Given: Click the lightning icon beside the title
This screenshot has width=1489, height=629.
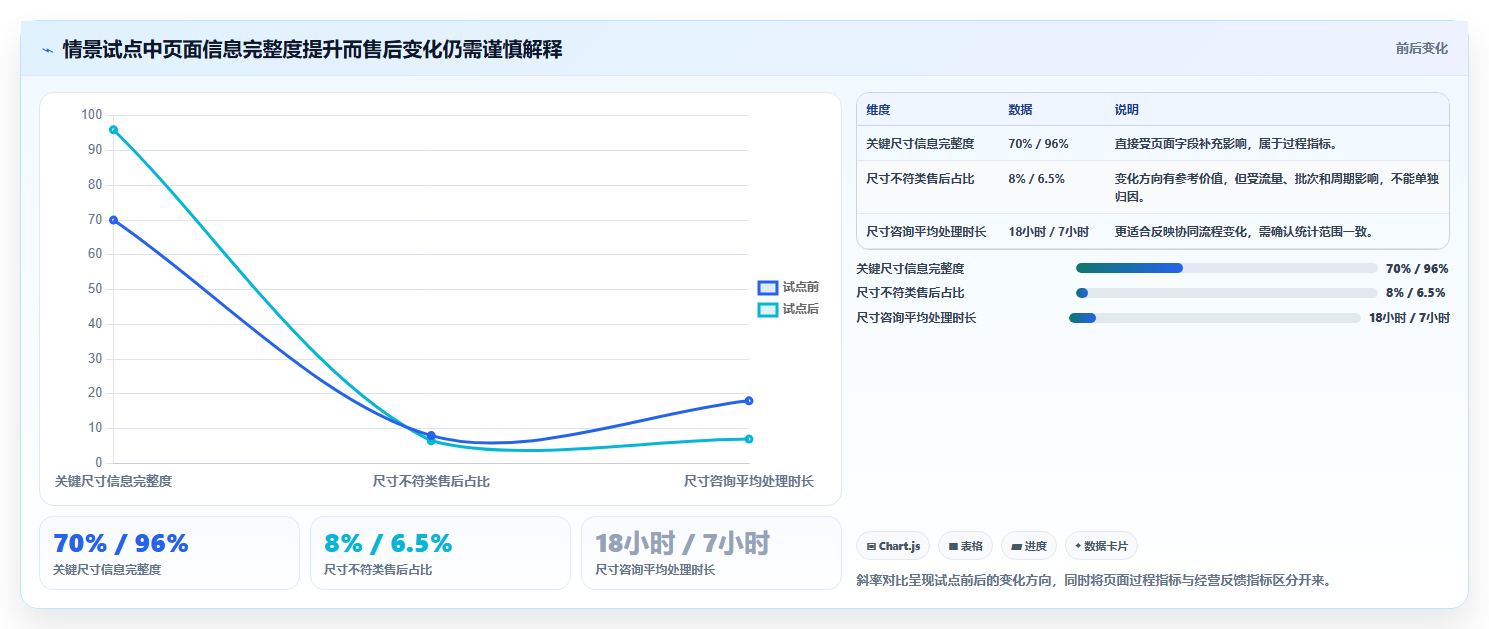Looking at the screenshot, I should point(47,50).
